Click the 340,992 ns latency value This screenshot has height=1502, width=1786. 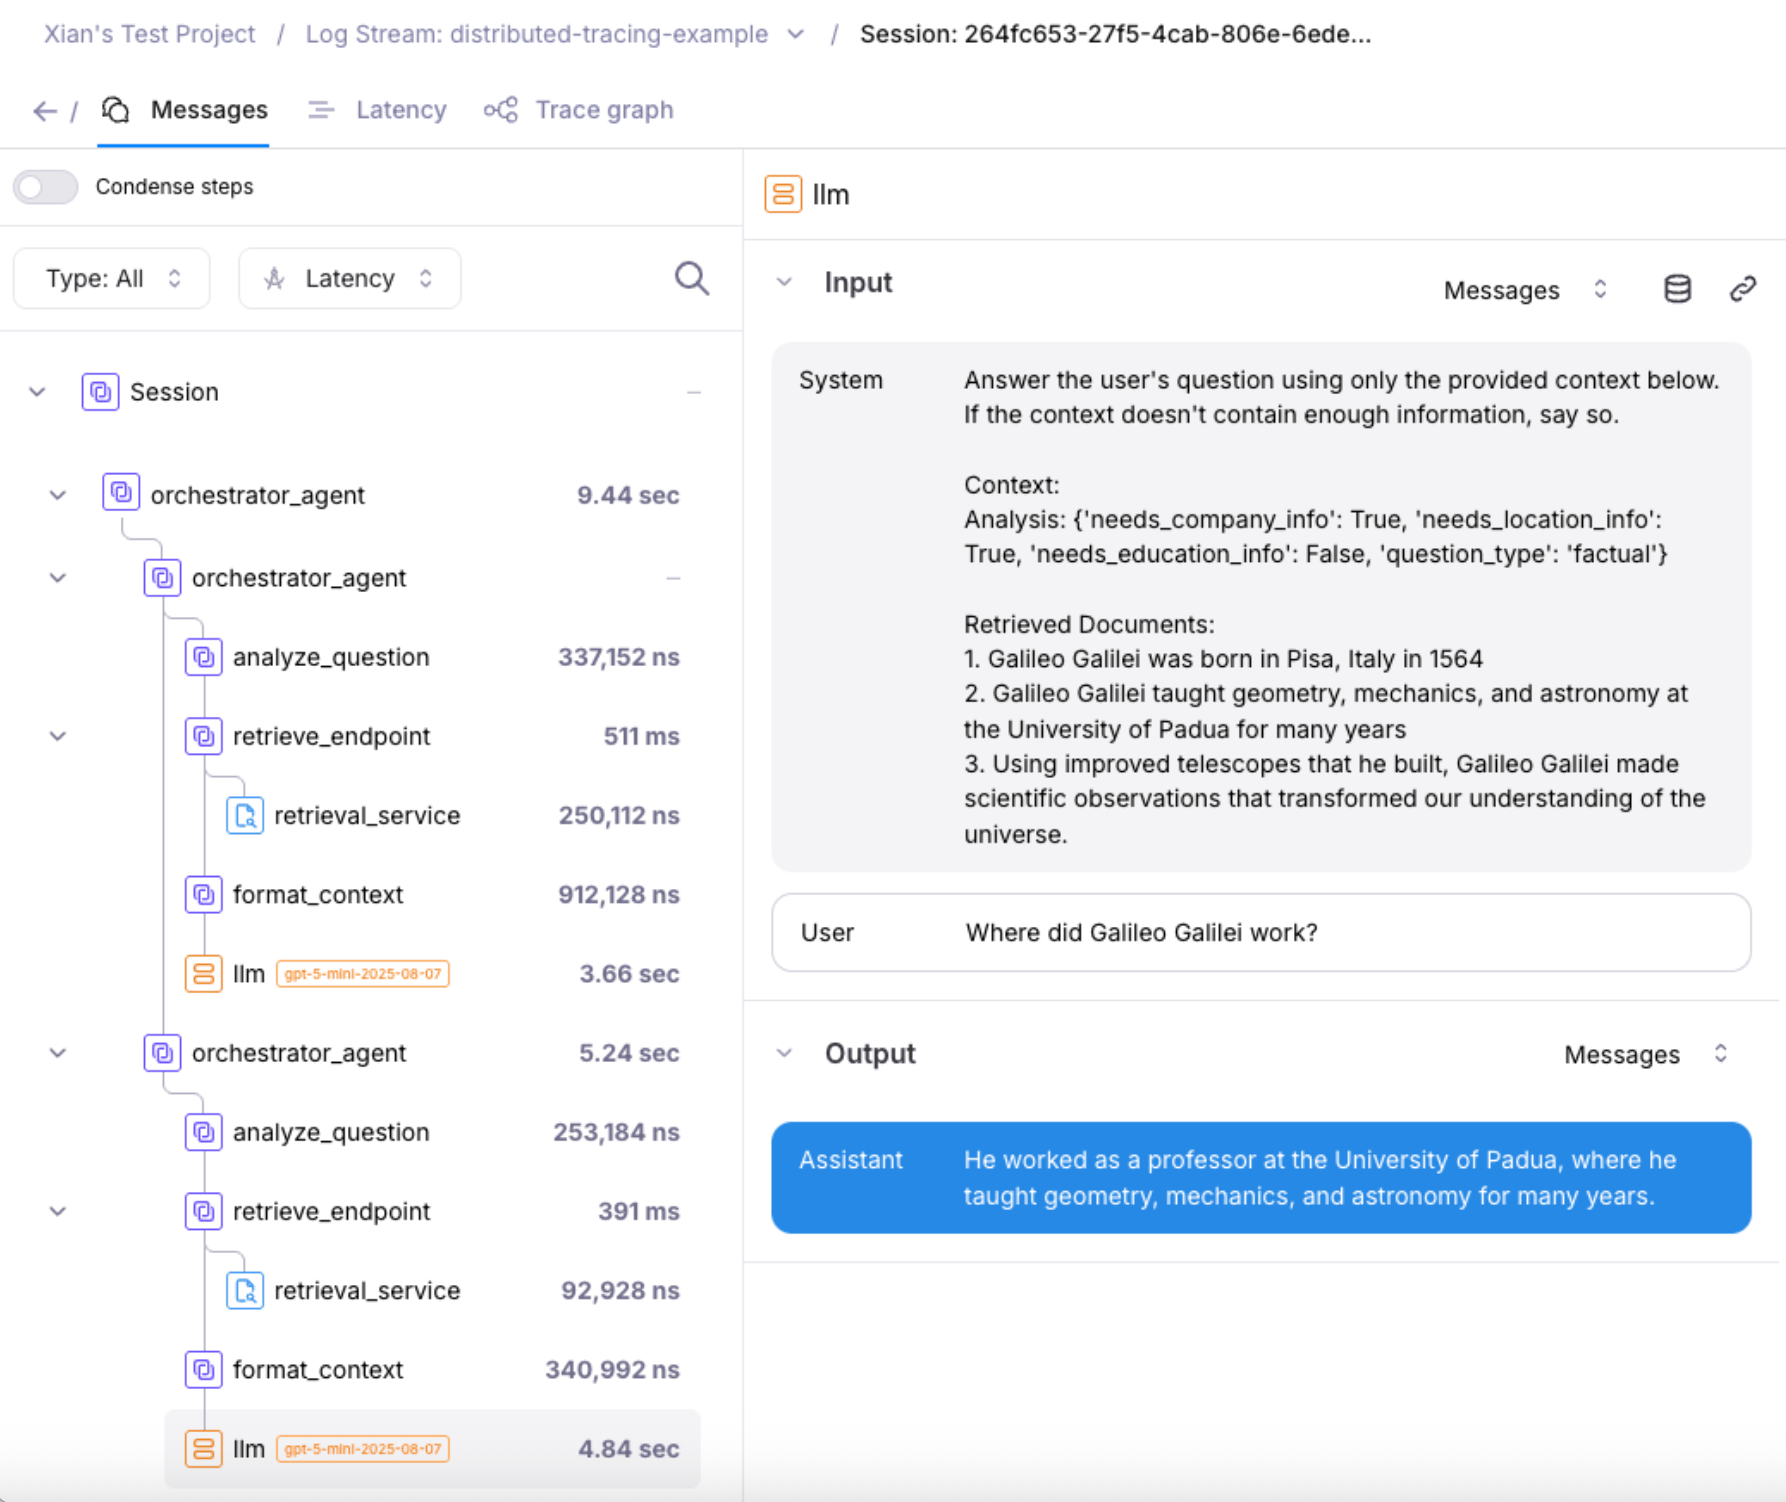click(612, 1369)
